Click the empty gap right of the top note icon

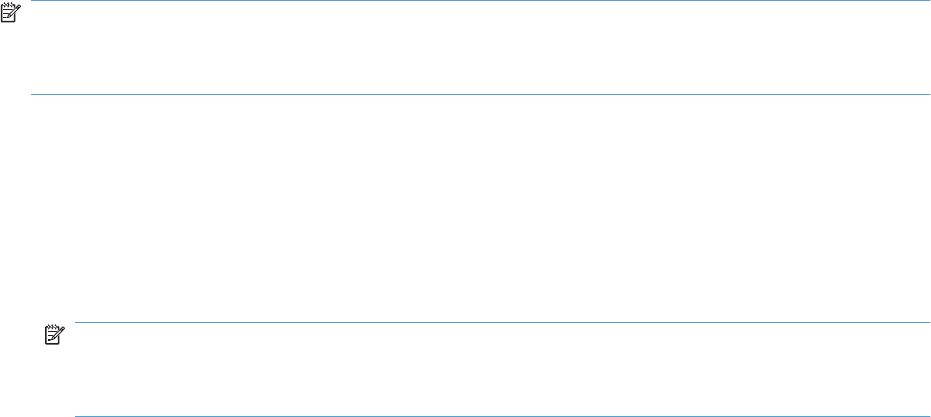point(26,11)
